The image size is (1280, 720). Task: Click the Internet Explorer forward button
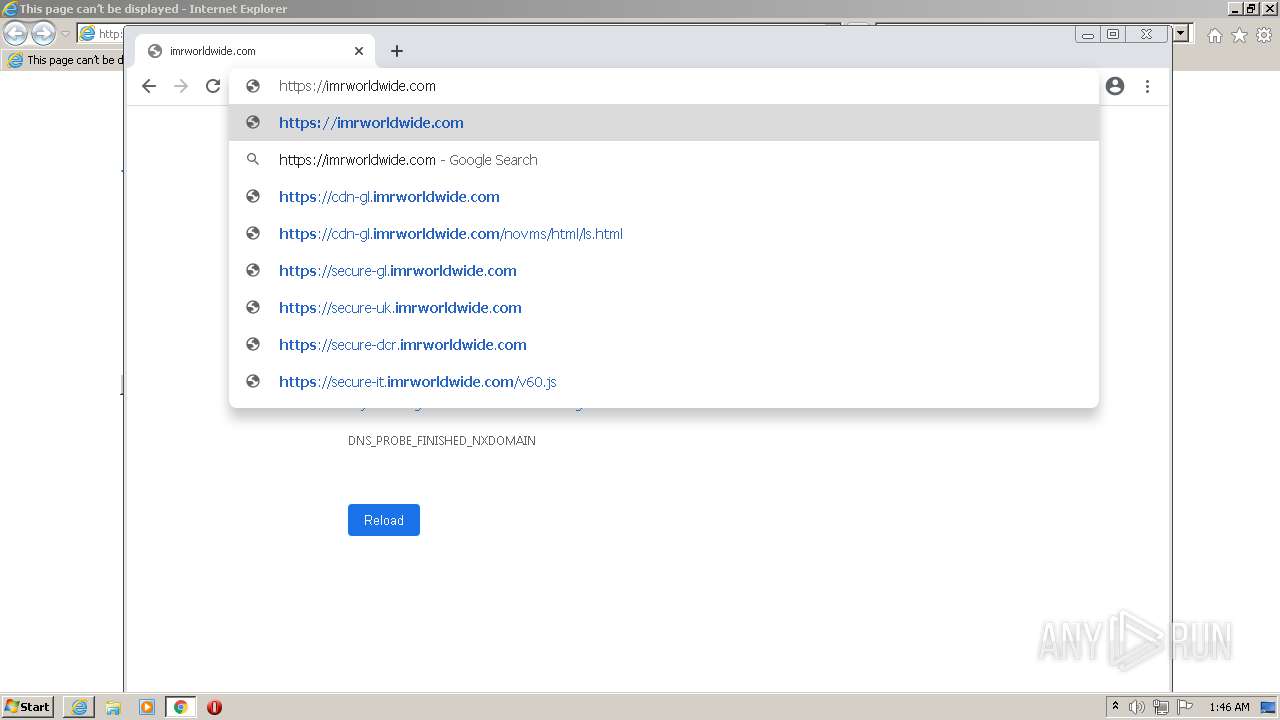[x=43, y=34]
